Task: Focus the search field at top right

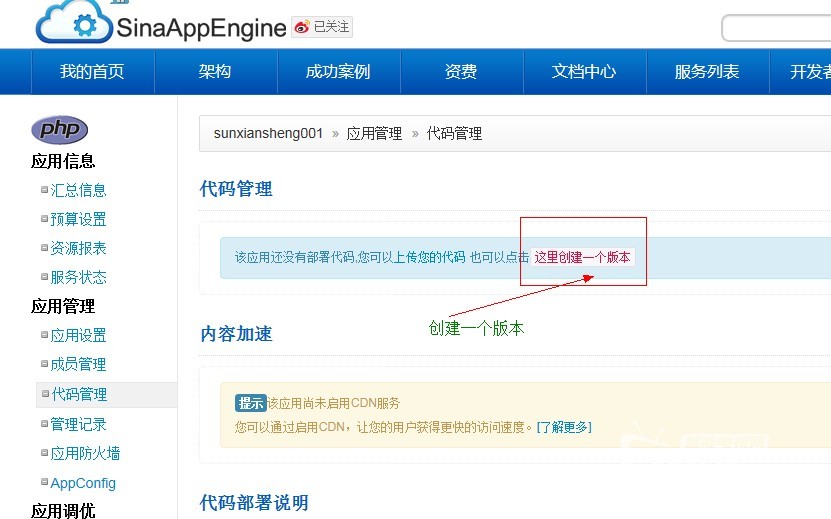Action: (x=776, y=28)
